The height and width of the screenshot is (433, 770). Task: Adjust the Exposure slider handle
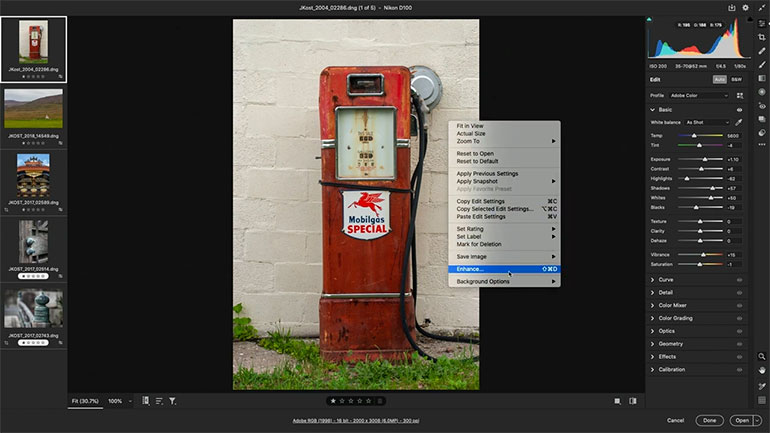click(x=705, y=159)
